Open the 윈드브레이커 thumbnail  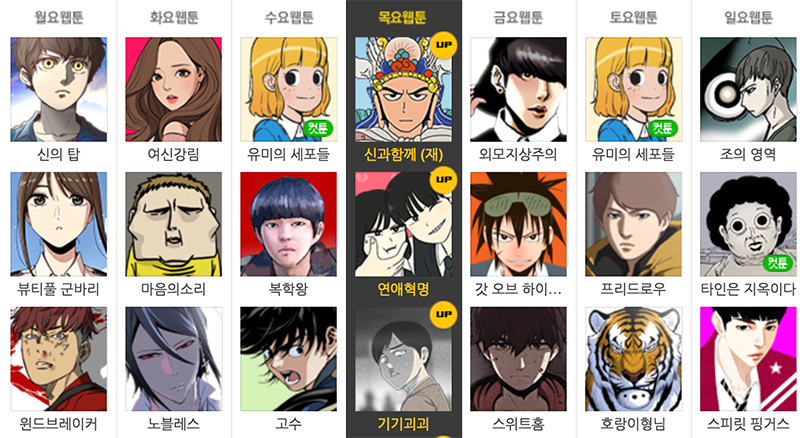pyautogui.click(x=59, y=359)
